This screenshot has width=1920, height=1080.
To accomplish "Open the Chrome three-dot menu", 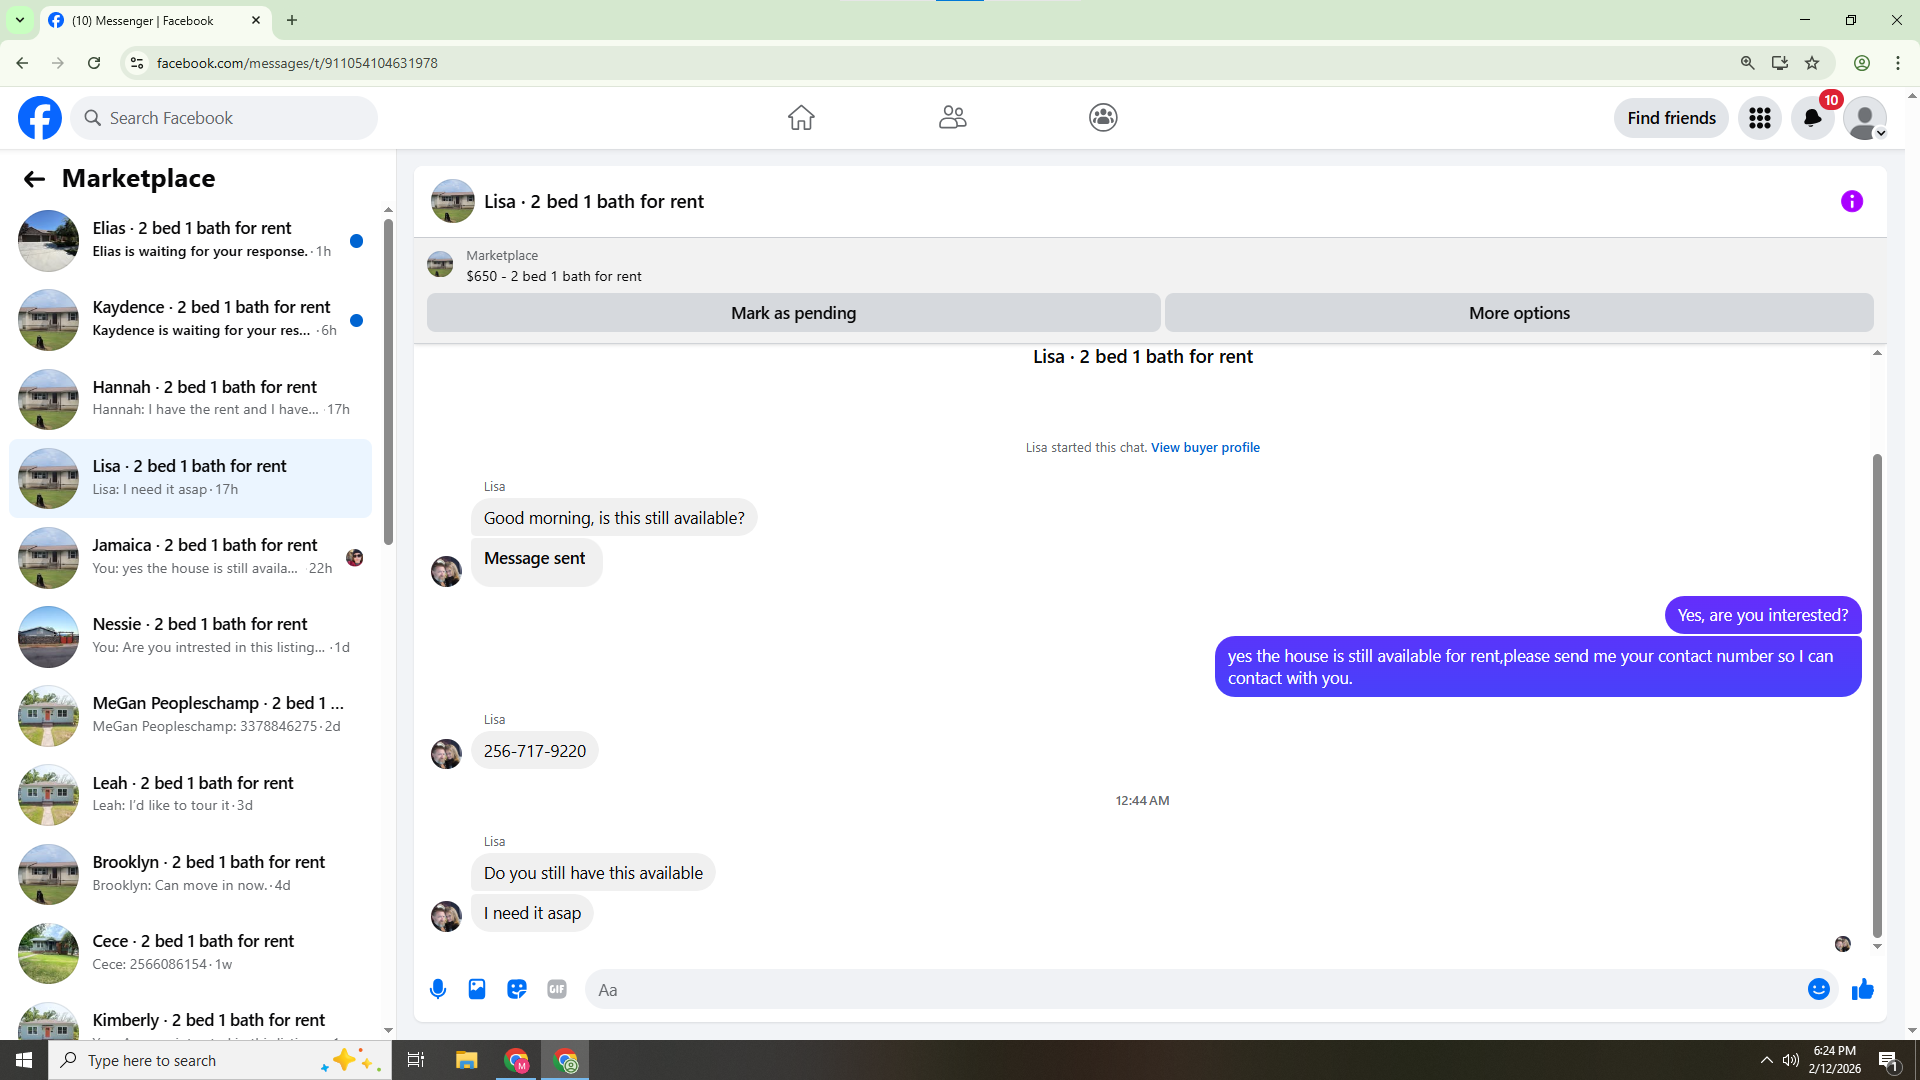I will tap(1898, 63).
